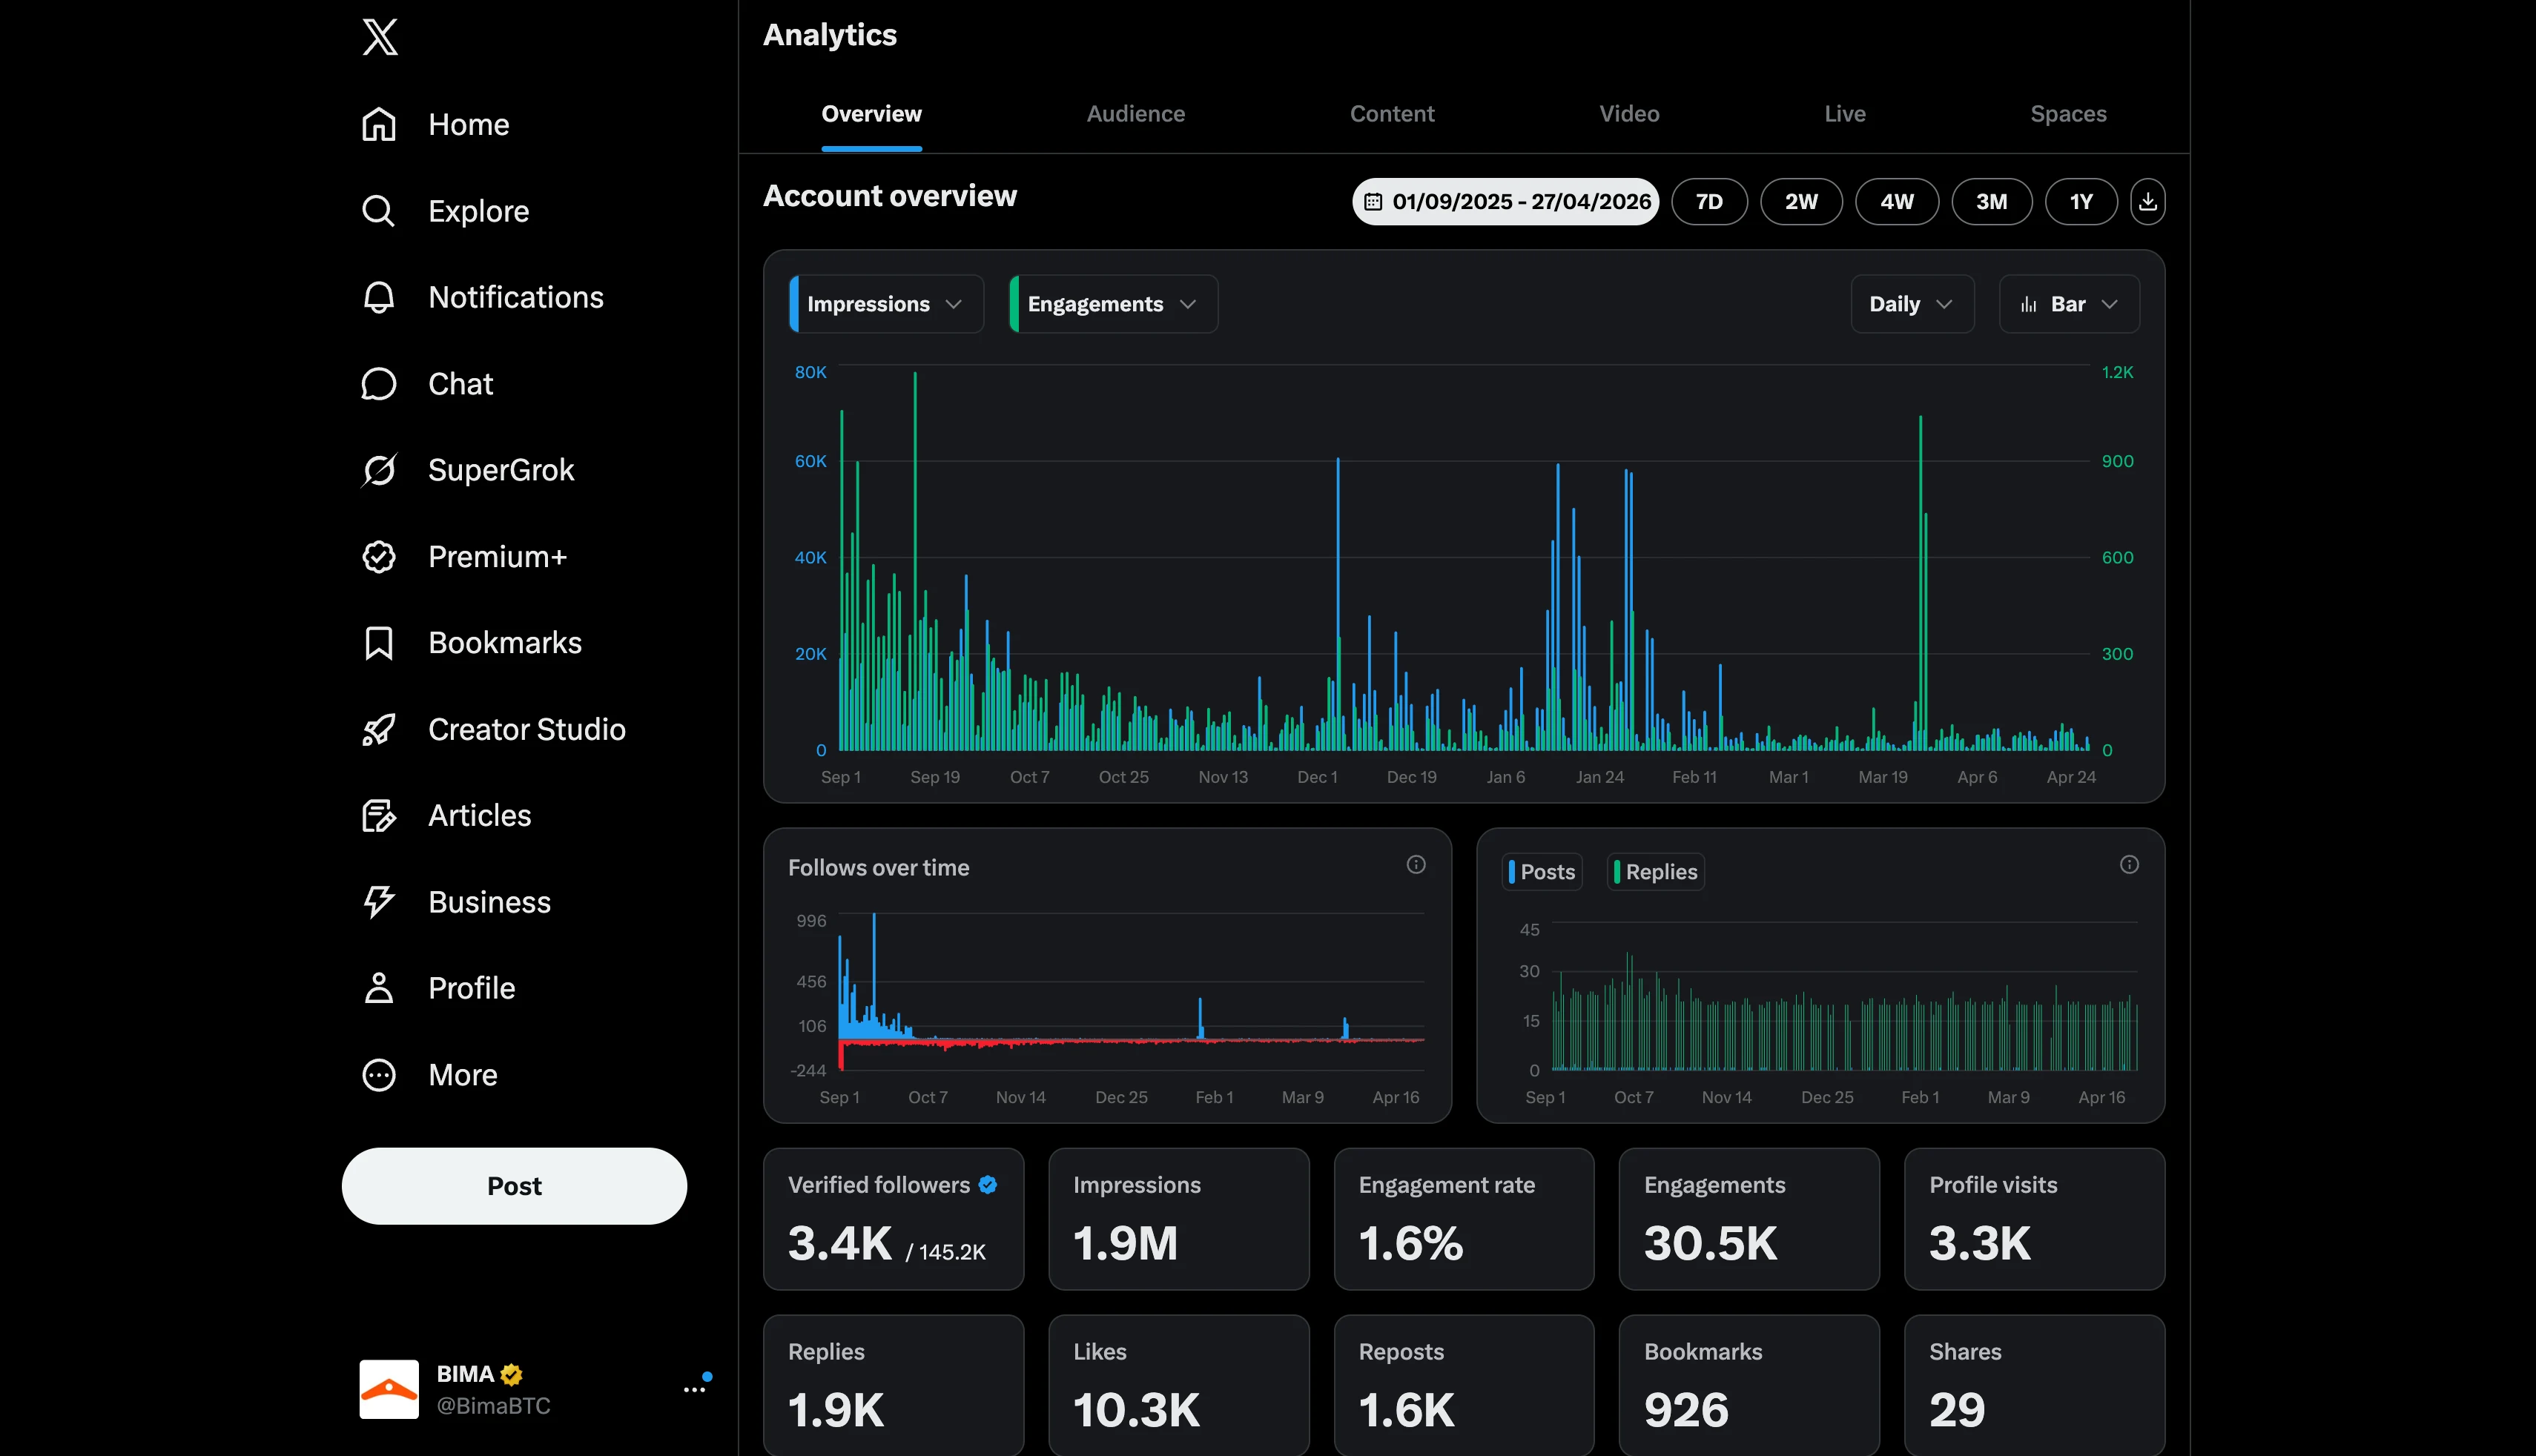Click the download analytics icon
The image size is (2536, 1456).
(x=2147, y=202)
